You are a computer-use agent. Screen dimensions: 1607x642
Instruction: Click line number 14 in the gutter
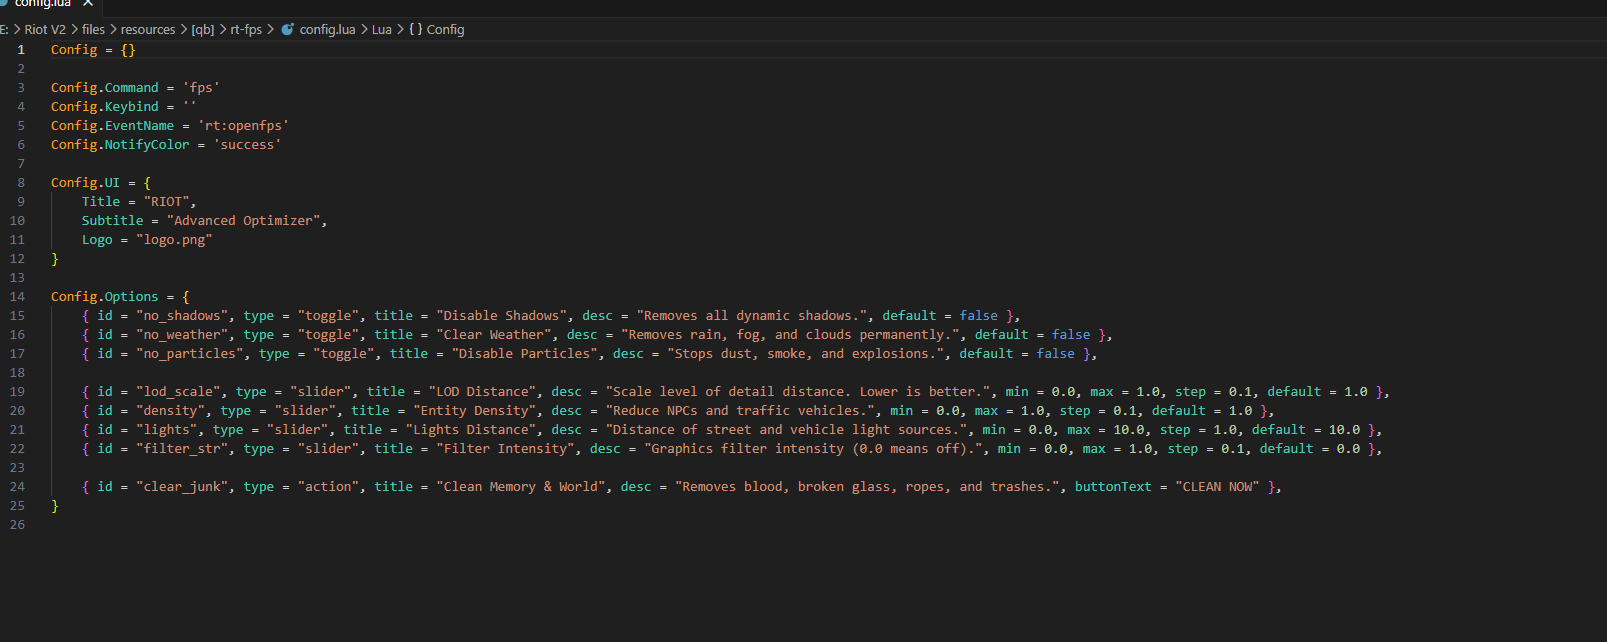tap(17, 297)
